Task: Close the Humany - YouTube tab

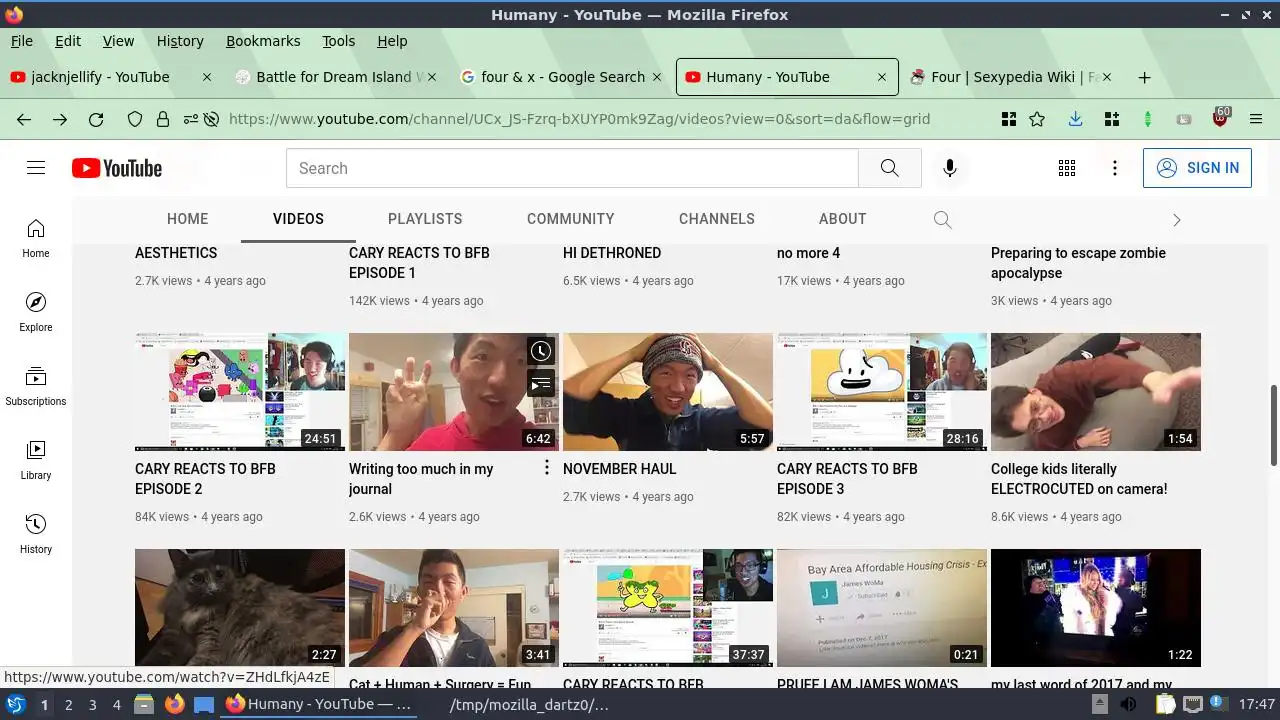Action: point(881,77)
